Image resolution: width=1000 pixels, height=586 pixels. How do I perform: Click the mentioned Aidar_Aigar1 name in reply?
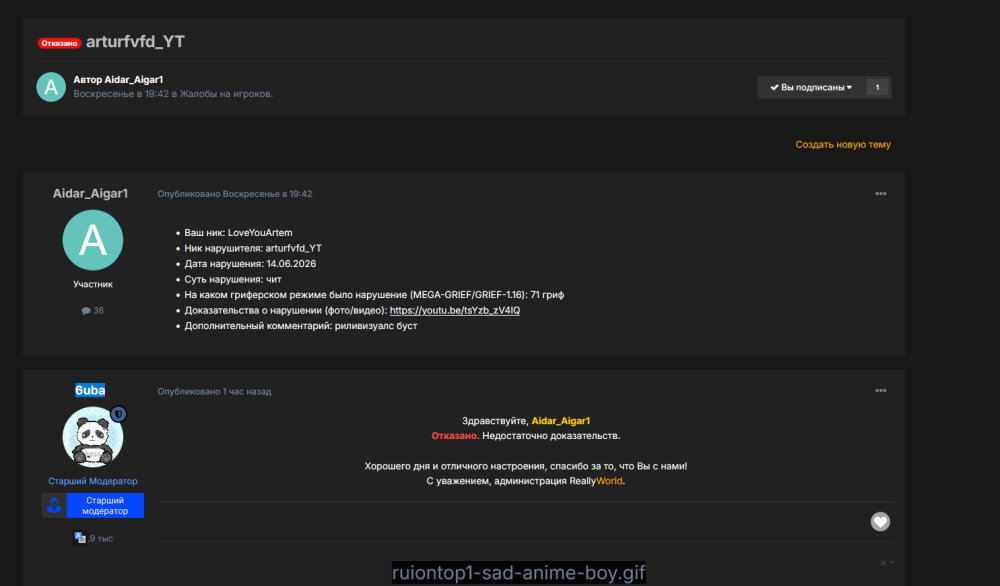point(561,421)
